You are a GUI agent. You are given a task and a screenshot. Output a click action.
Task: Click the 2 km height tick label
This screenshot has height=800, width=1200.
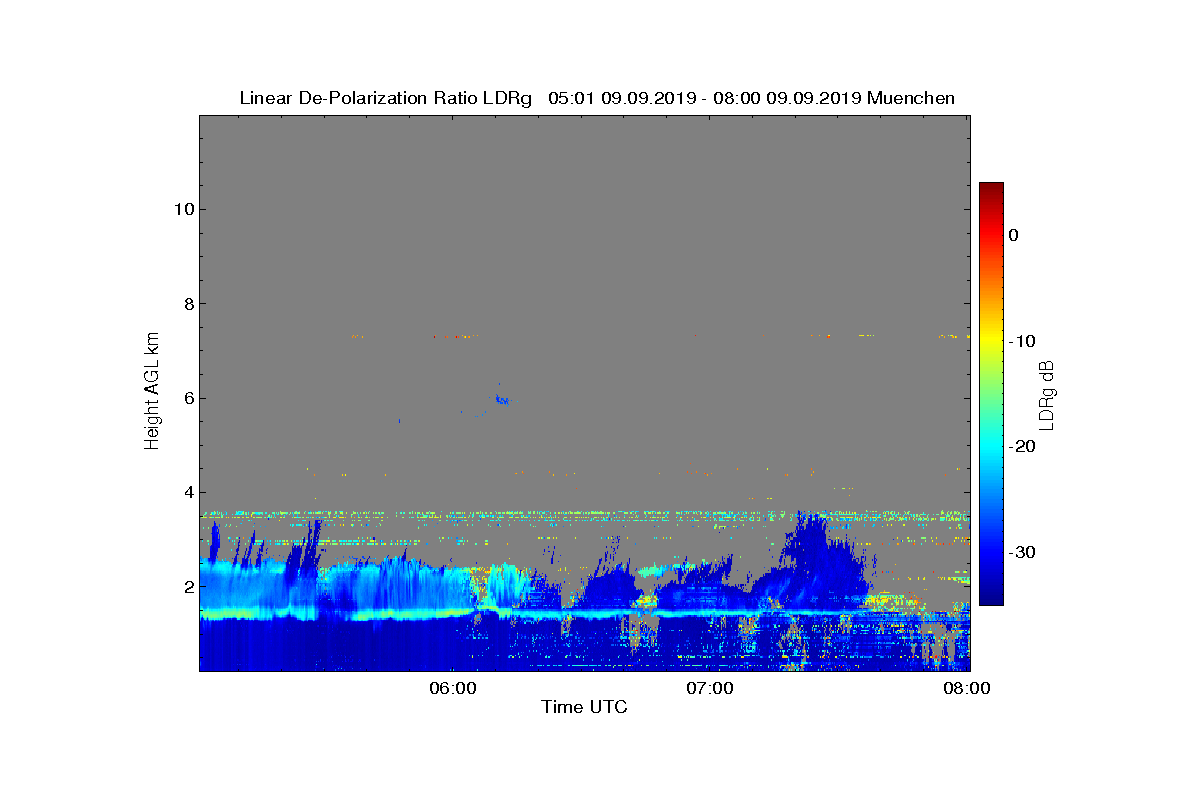coord(188,586)
